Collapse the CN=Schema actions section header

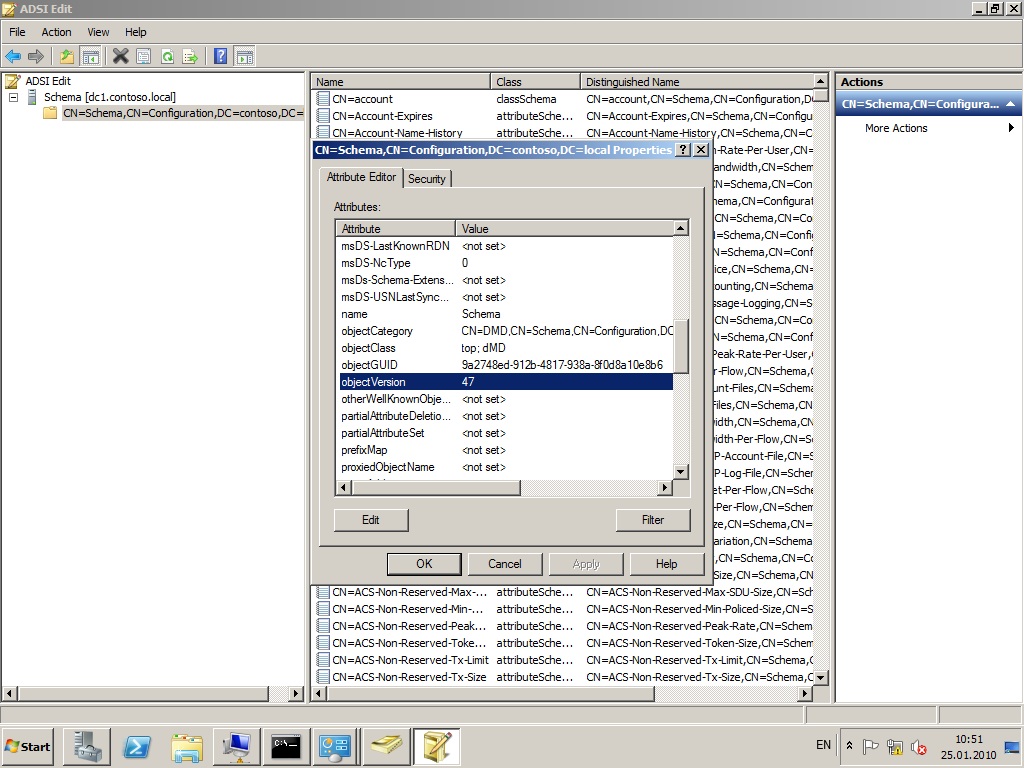click(x=1010, y=104)
